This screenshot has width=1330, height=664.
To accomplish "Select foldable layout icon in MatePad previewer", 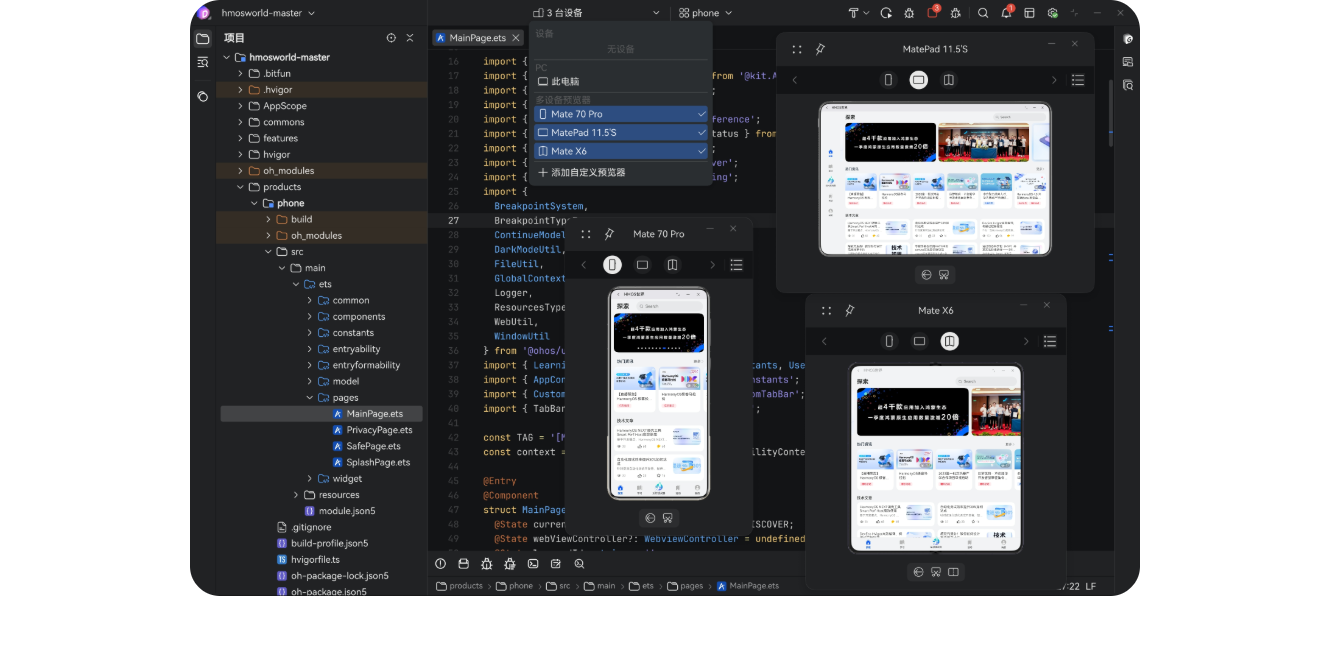I will pyautogui.click(x=948, y=80).
